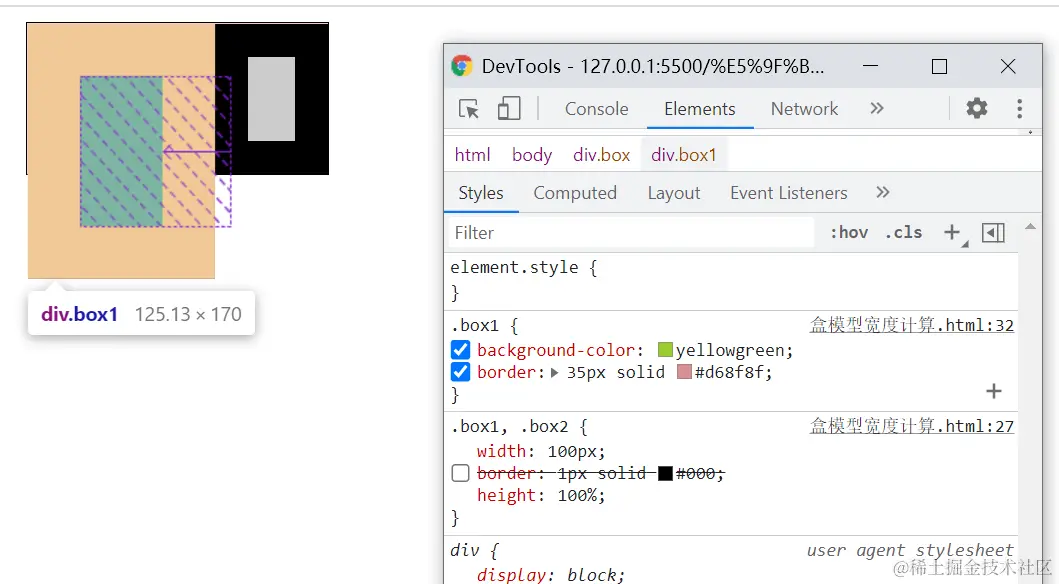Select div.box in the breadcrumb
The height and width of the screenshot is (584, 1059).
pos(601,155)
